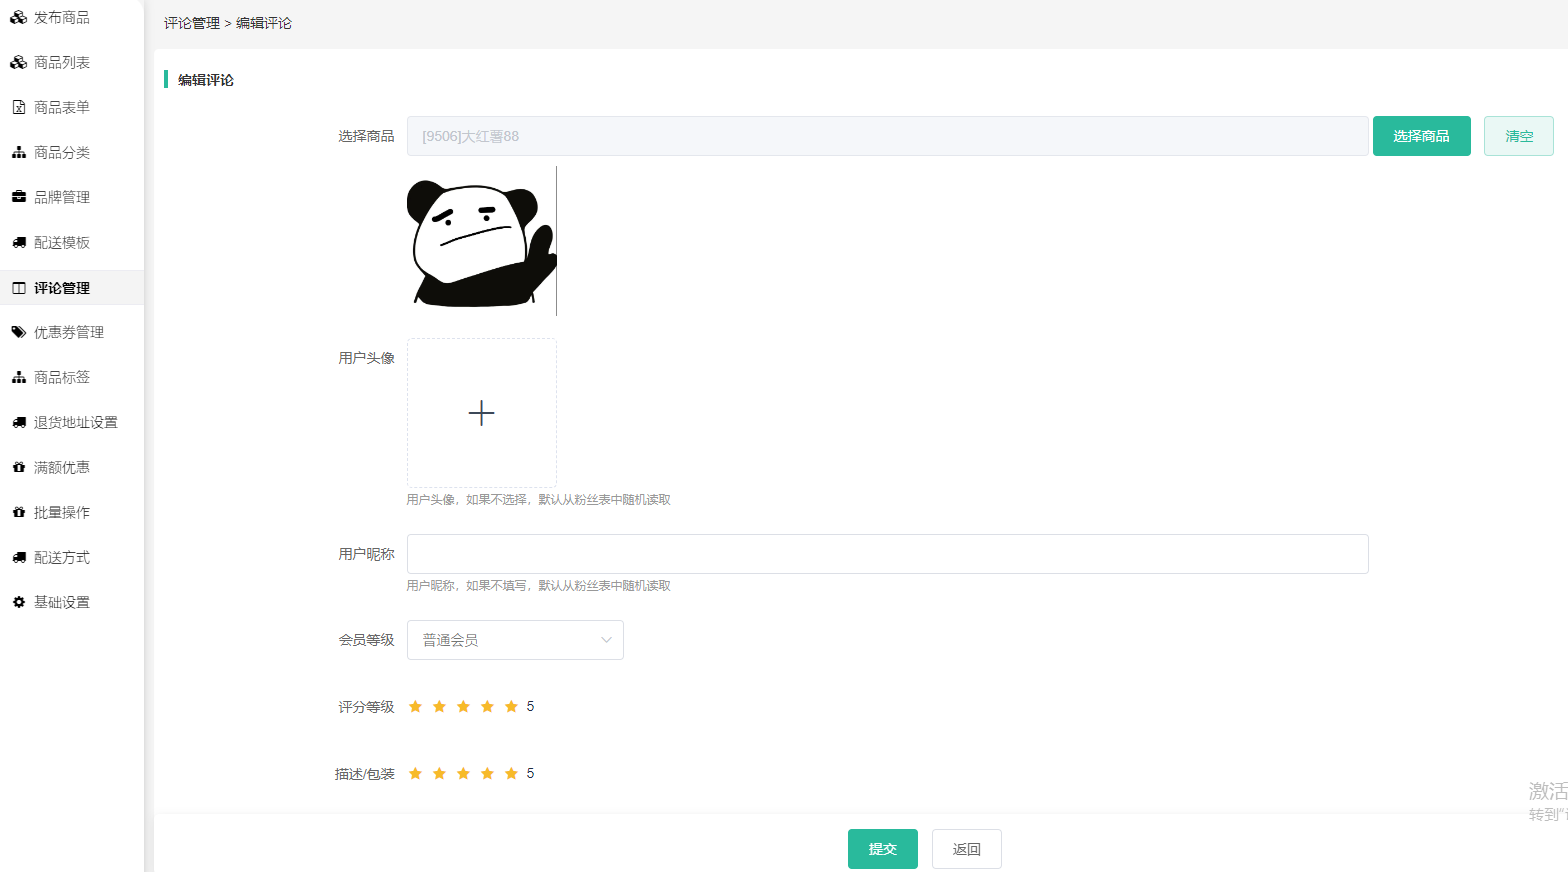The height and width of the screenshot is (872, 1568).
Task: Open the 会员等级 dropdown
Action: tap(514, 640)
